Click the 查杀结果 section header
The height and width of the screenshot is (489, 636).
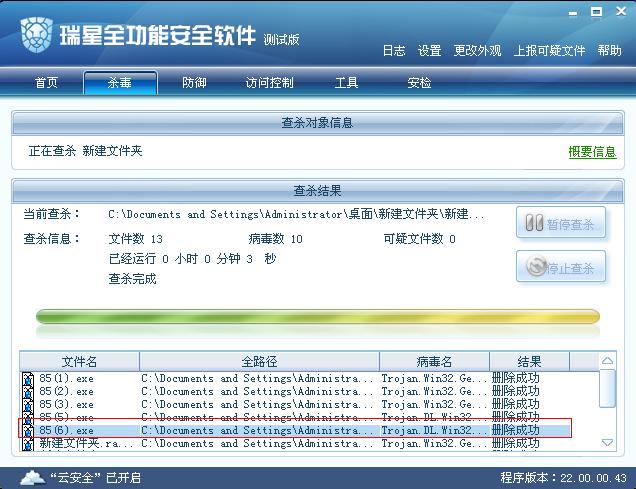tap(318, 191)
